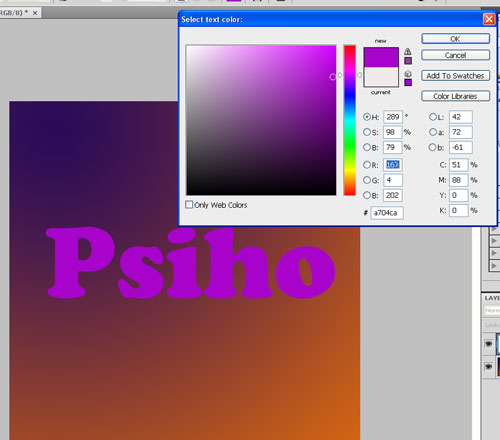Select the H hue radio button
This screenshot has height=440, width=500.
[367, 117]
